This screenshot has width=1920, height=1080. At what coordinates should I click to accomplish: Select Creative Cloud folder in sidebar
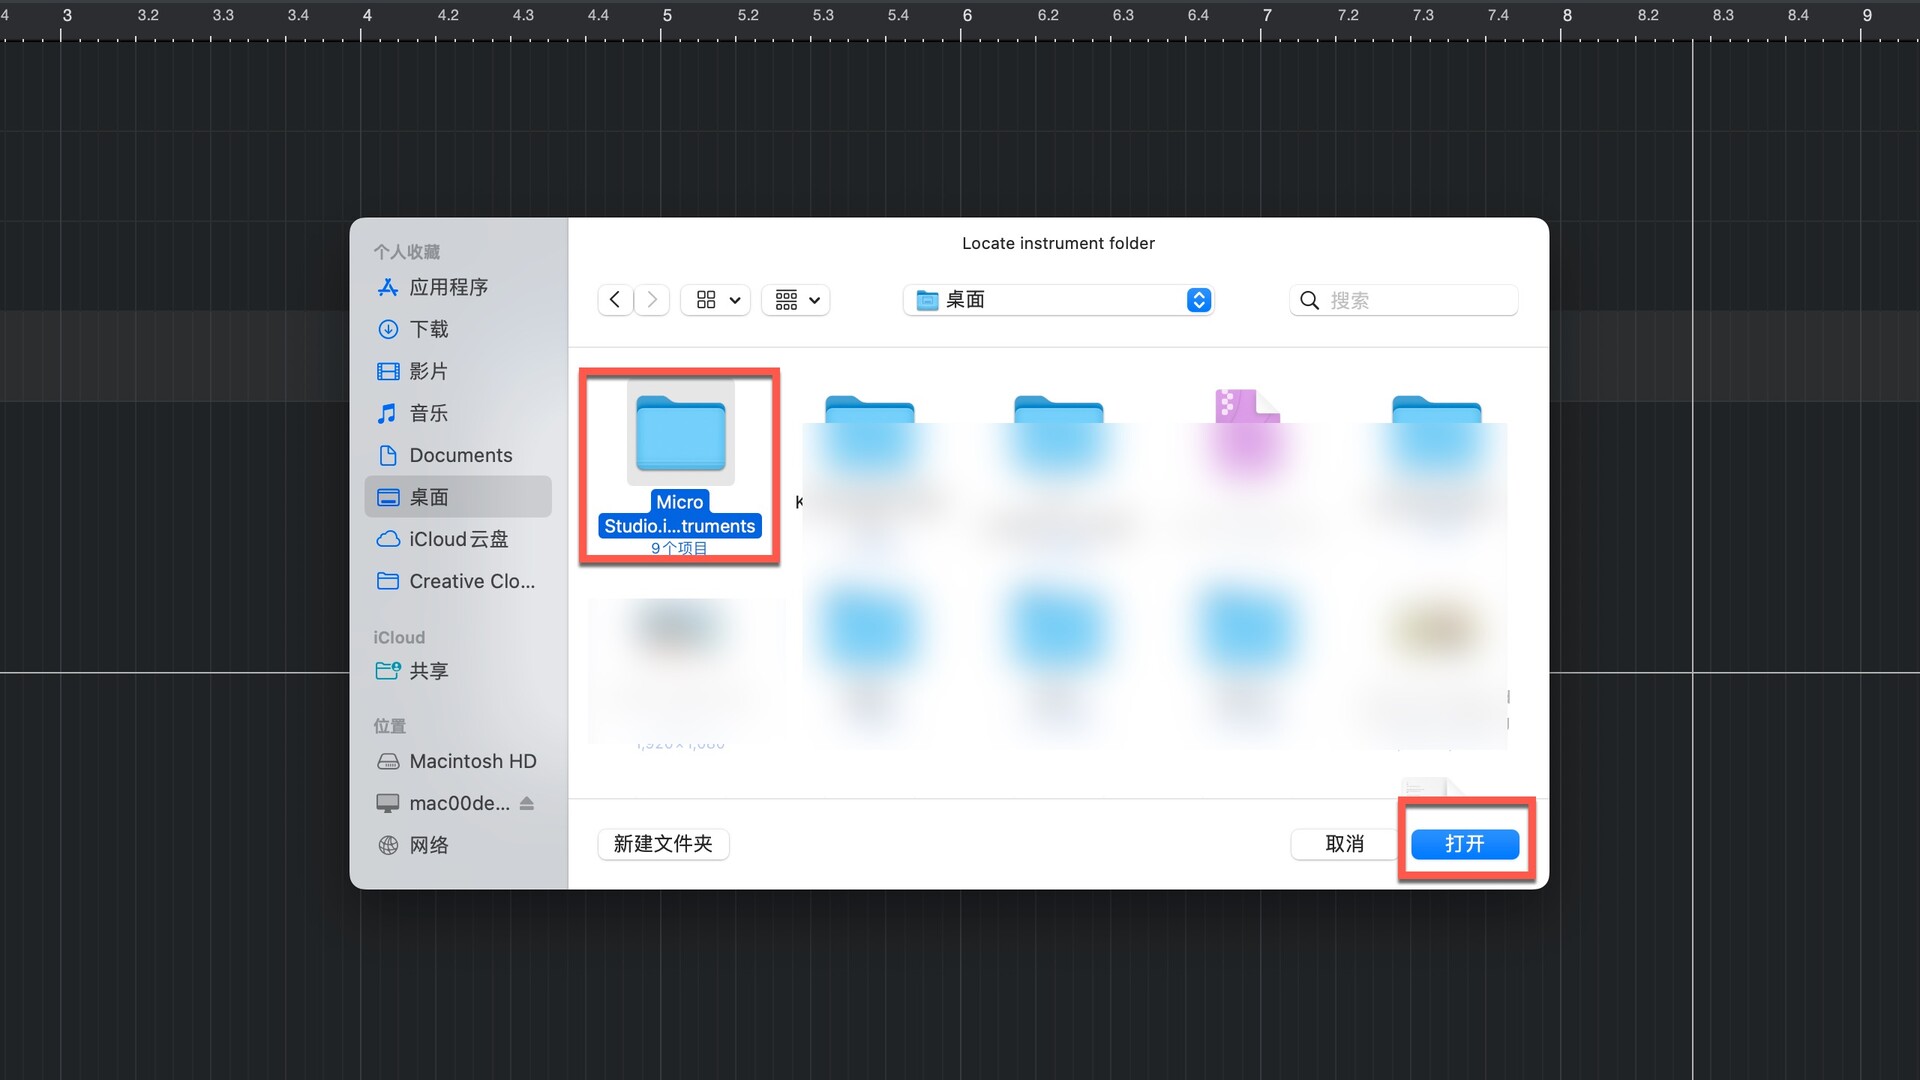pos(471,581)
